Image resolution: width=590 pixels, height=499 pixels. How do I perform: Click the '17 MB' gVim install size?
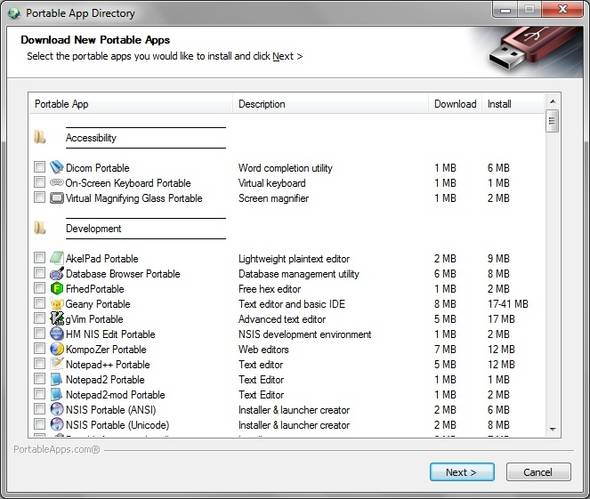(501, 319)
